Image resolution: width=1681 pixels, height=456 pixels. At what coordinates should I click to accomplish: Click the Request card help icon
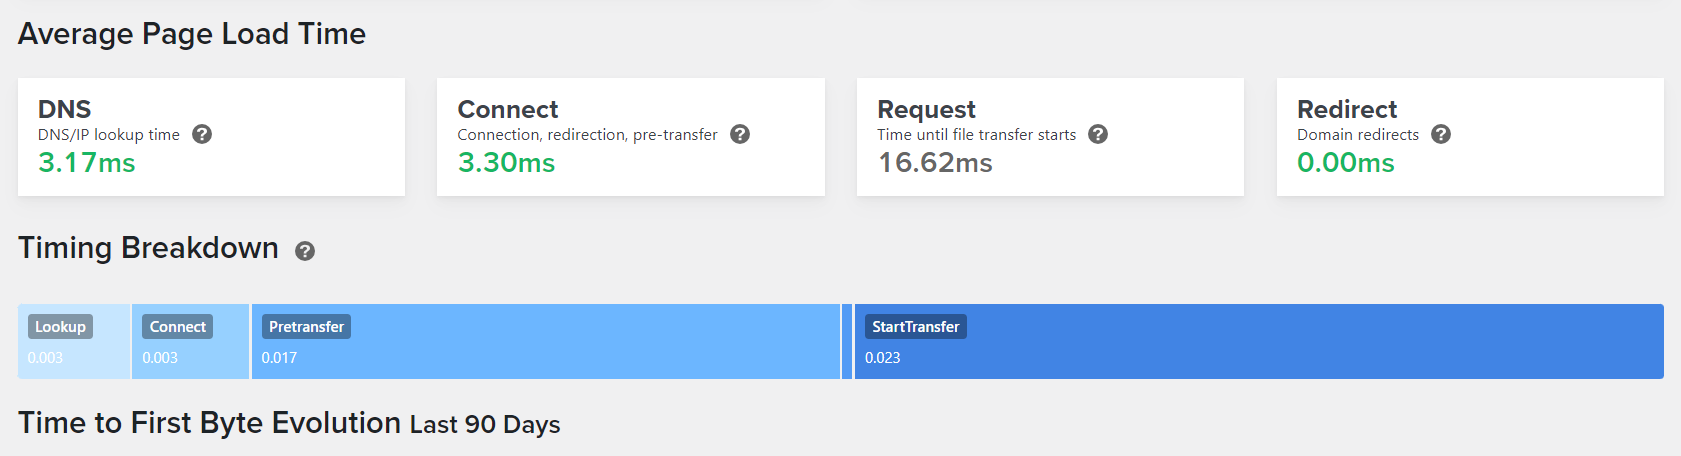(1098, 134)
